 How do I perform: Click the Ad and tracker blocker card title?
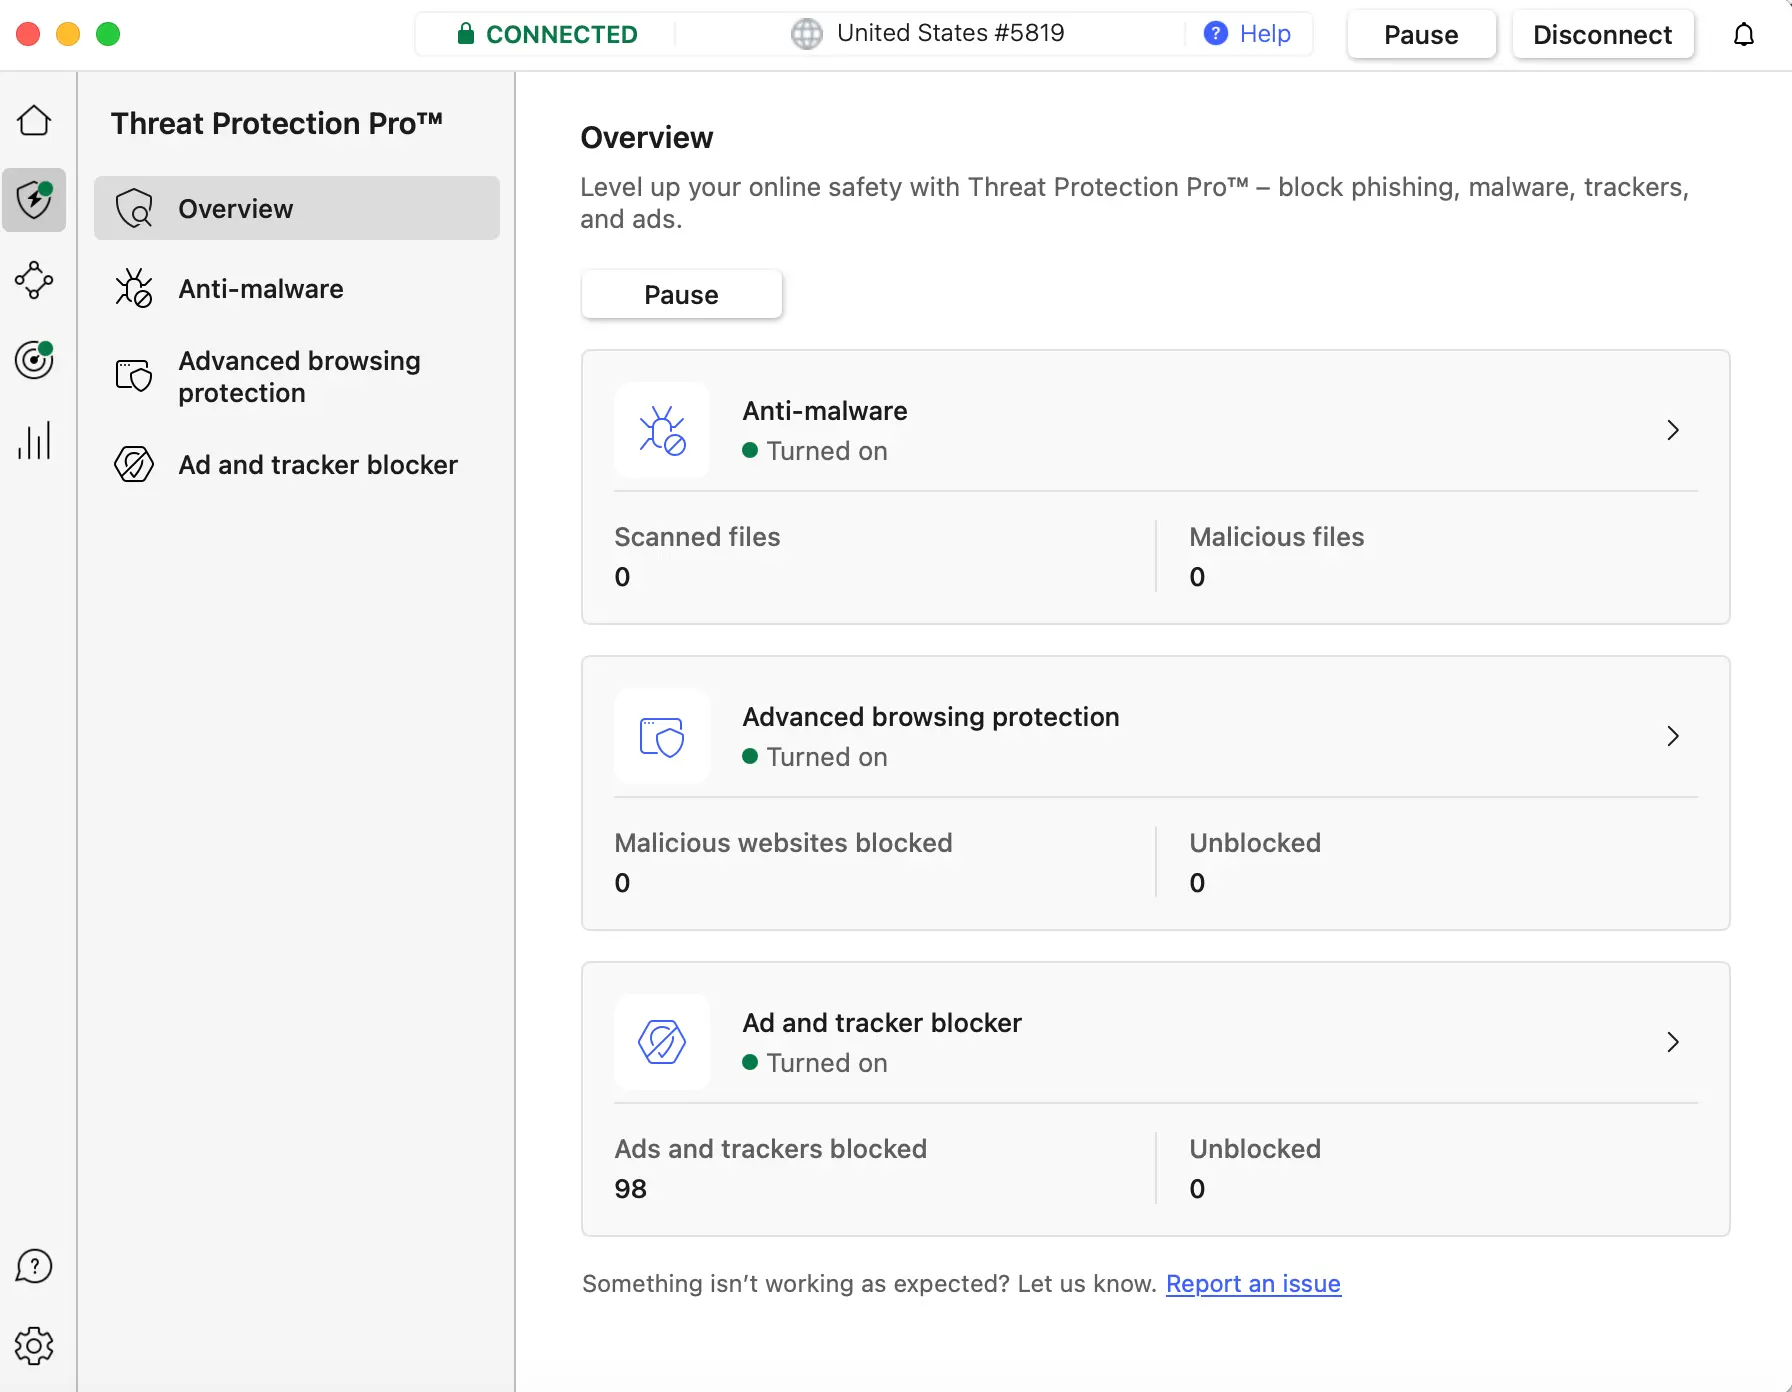click(881, 1023)
